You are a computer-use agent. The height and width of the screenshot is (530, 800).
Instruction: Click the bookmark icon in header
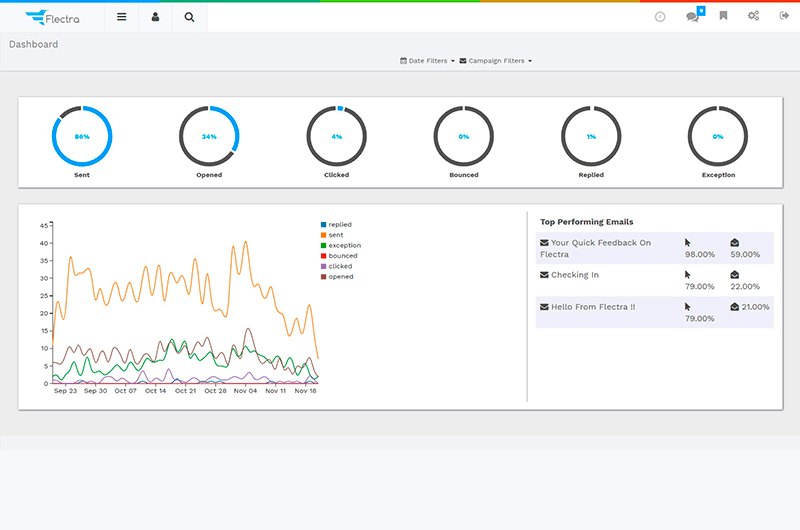723,17
